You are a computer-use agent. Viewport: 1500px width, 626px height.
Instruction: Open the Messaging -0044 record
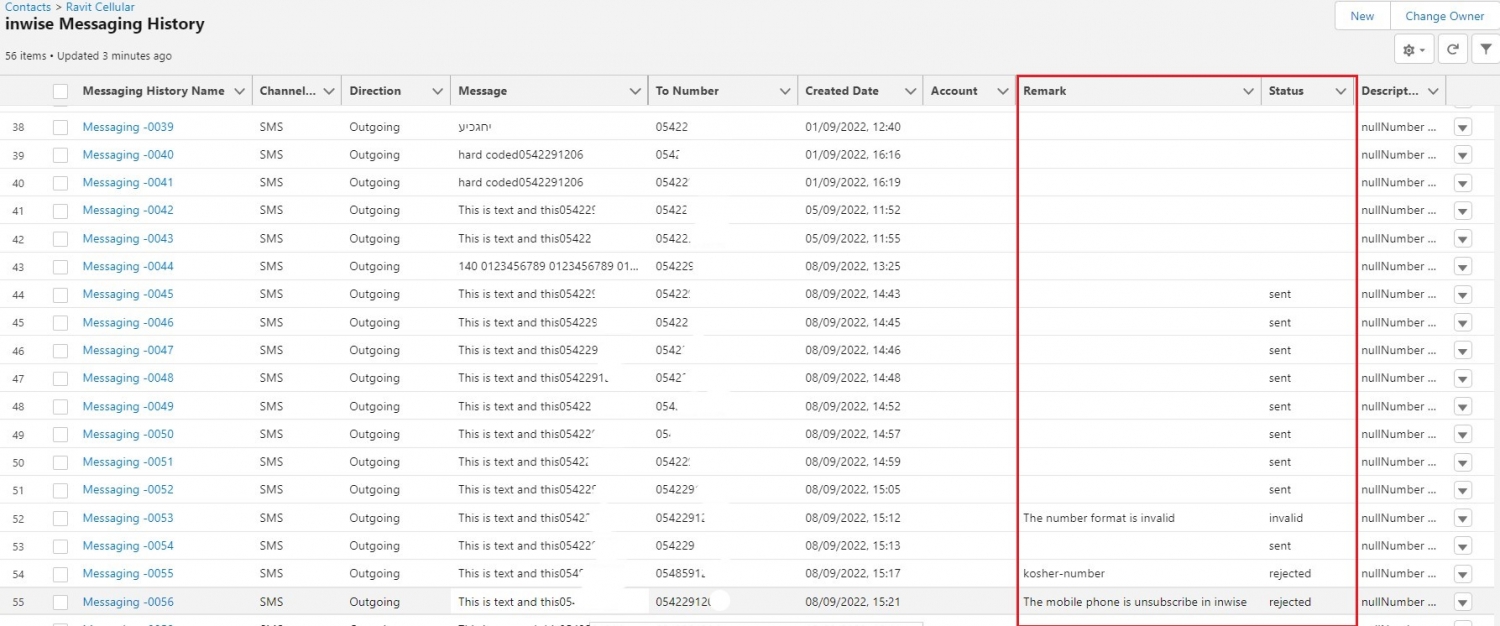127,266
